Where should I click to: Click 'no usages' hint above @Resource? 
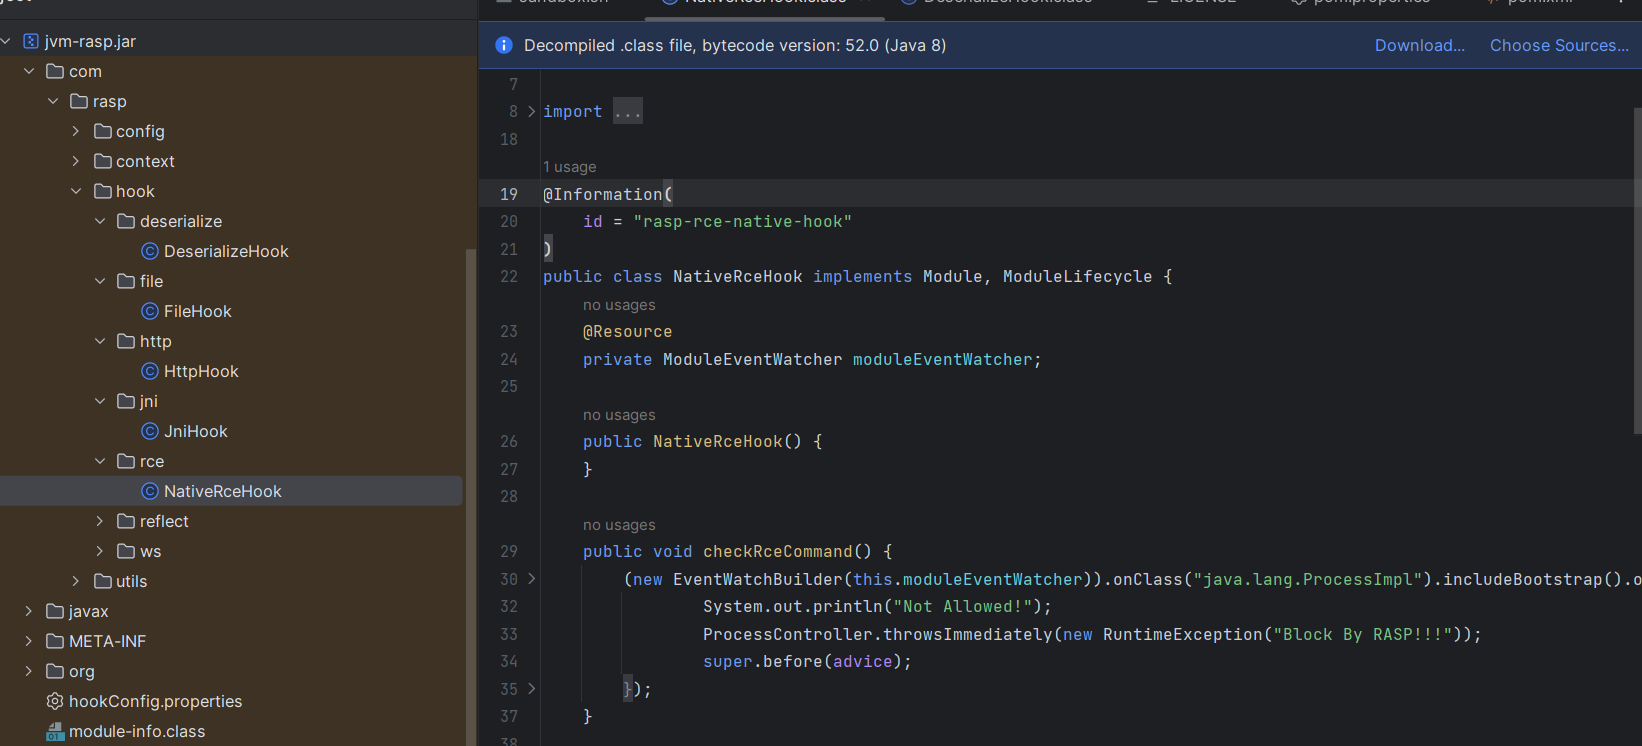click(619, 305)
